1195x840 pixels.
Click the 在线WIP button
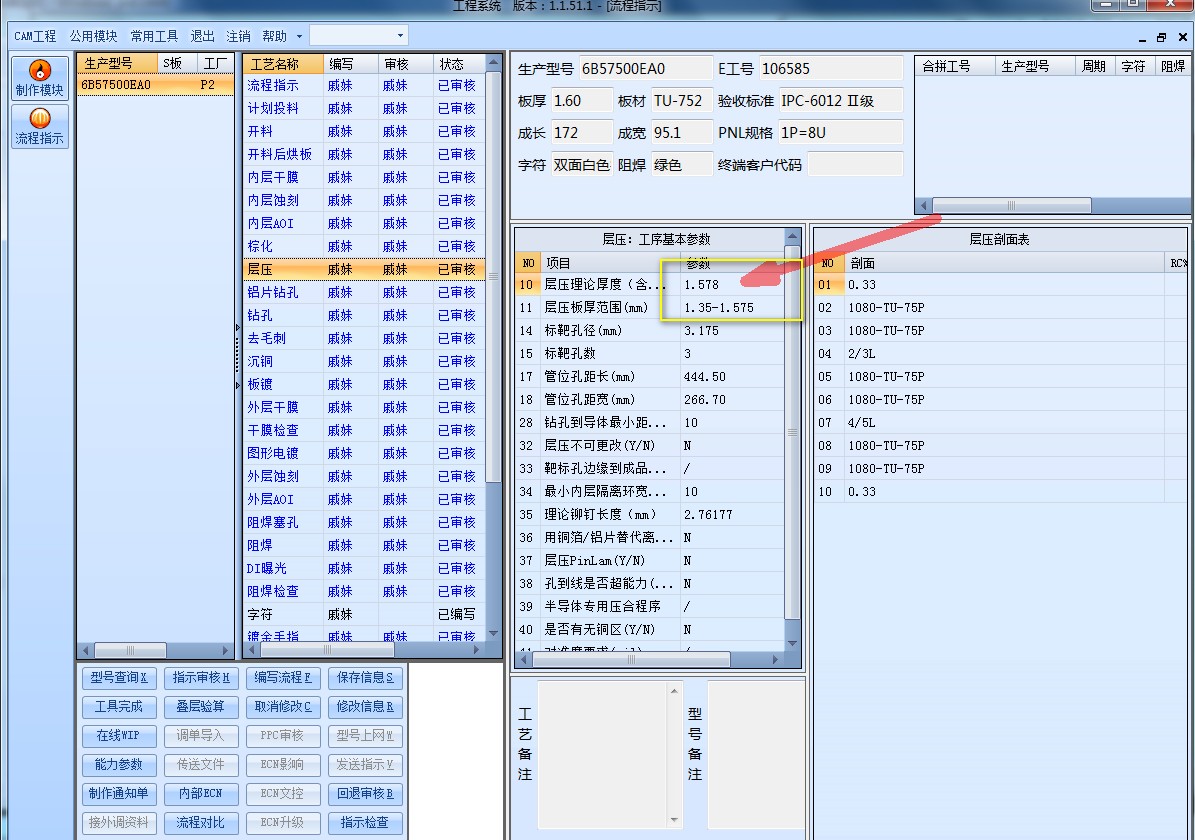tap(118, 736)
